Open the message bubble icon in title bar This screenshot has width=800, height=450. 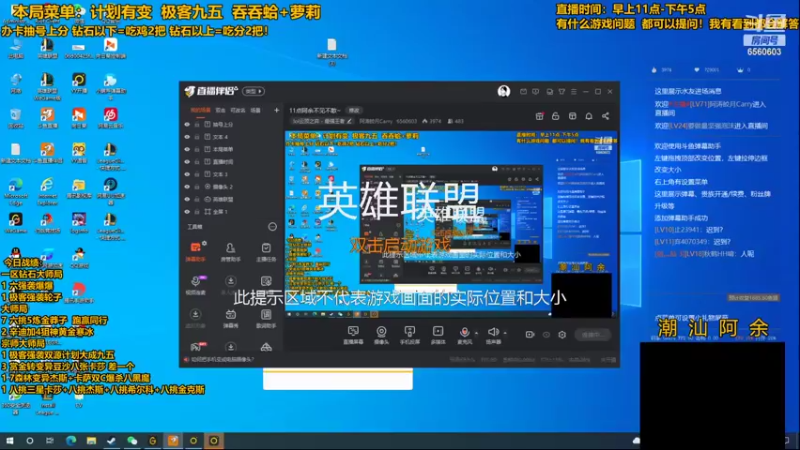535,92
